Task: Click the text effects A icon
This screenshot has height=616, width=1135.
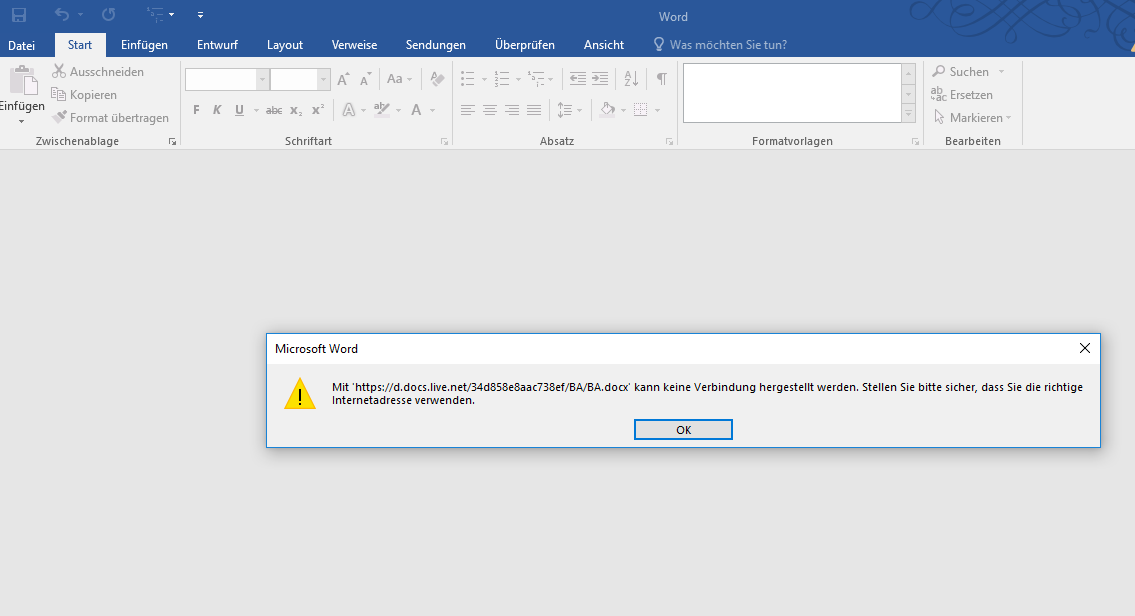Action: (x=349, y=110)
